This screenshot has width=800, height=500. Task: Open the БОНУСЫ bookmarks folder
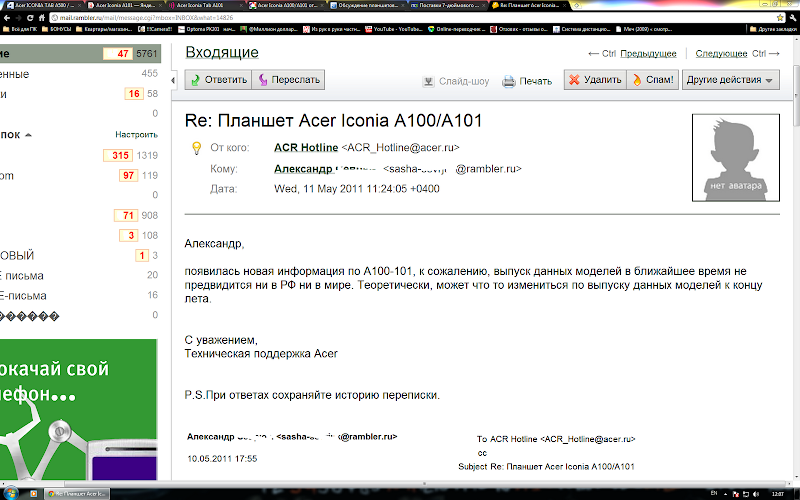(57, 30)
